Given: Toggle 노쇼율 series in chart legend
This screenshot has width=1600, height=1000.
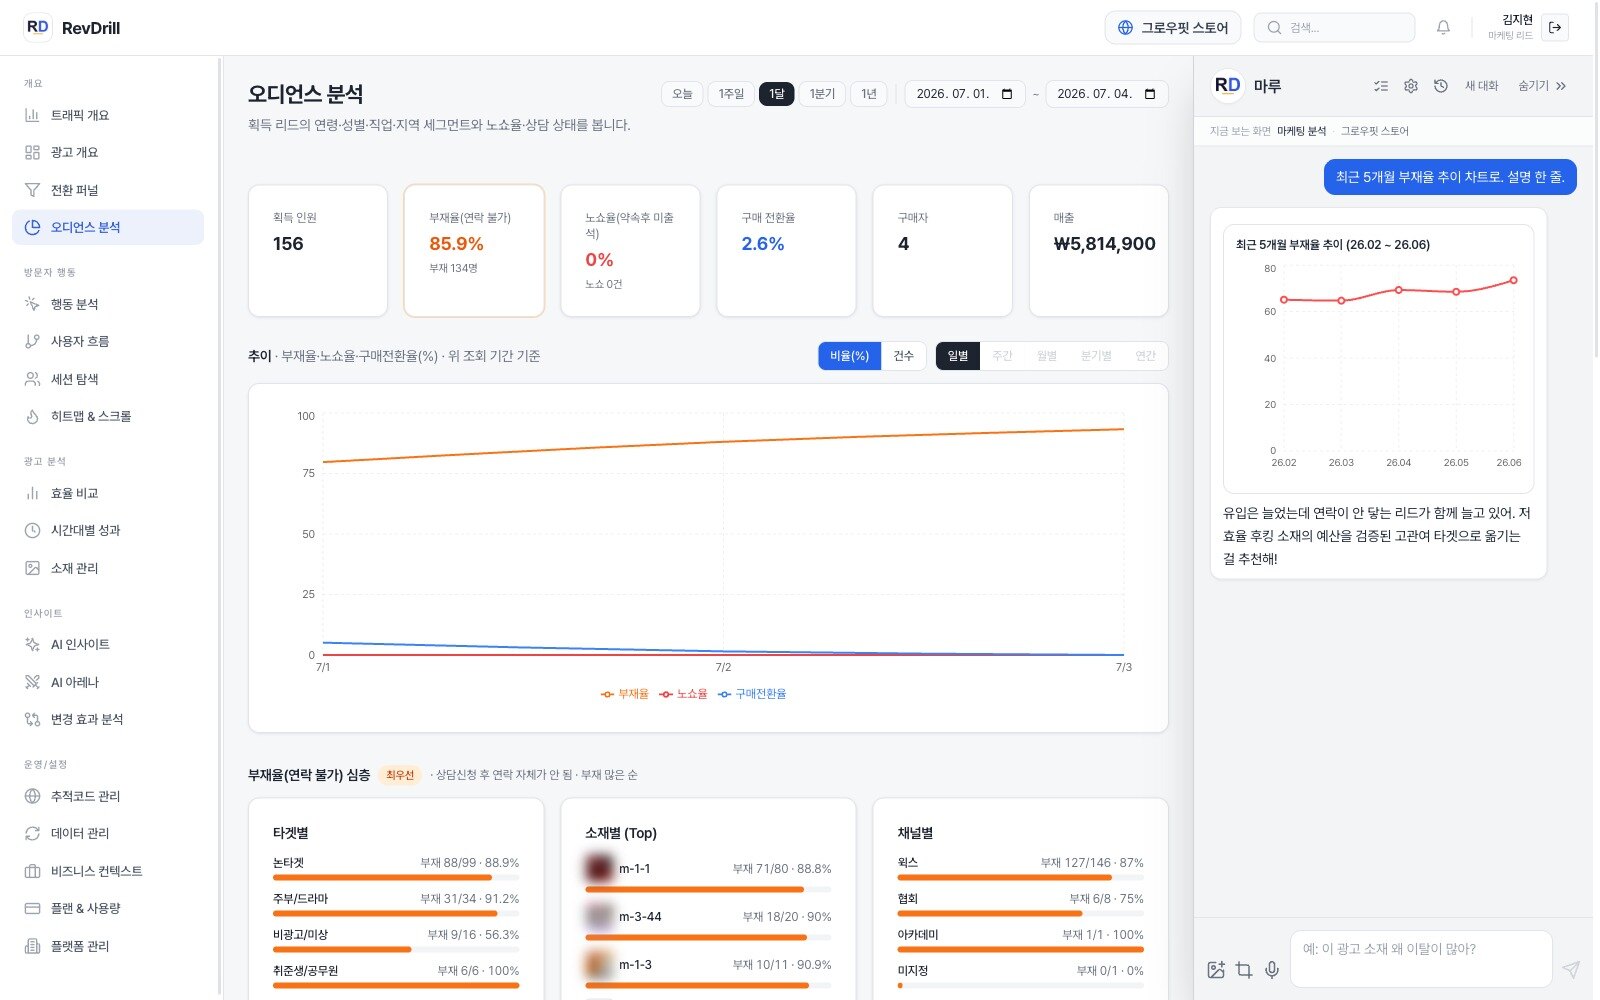Looking at the screenshot, I should (683, 694).
